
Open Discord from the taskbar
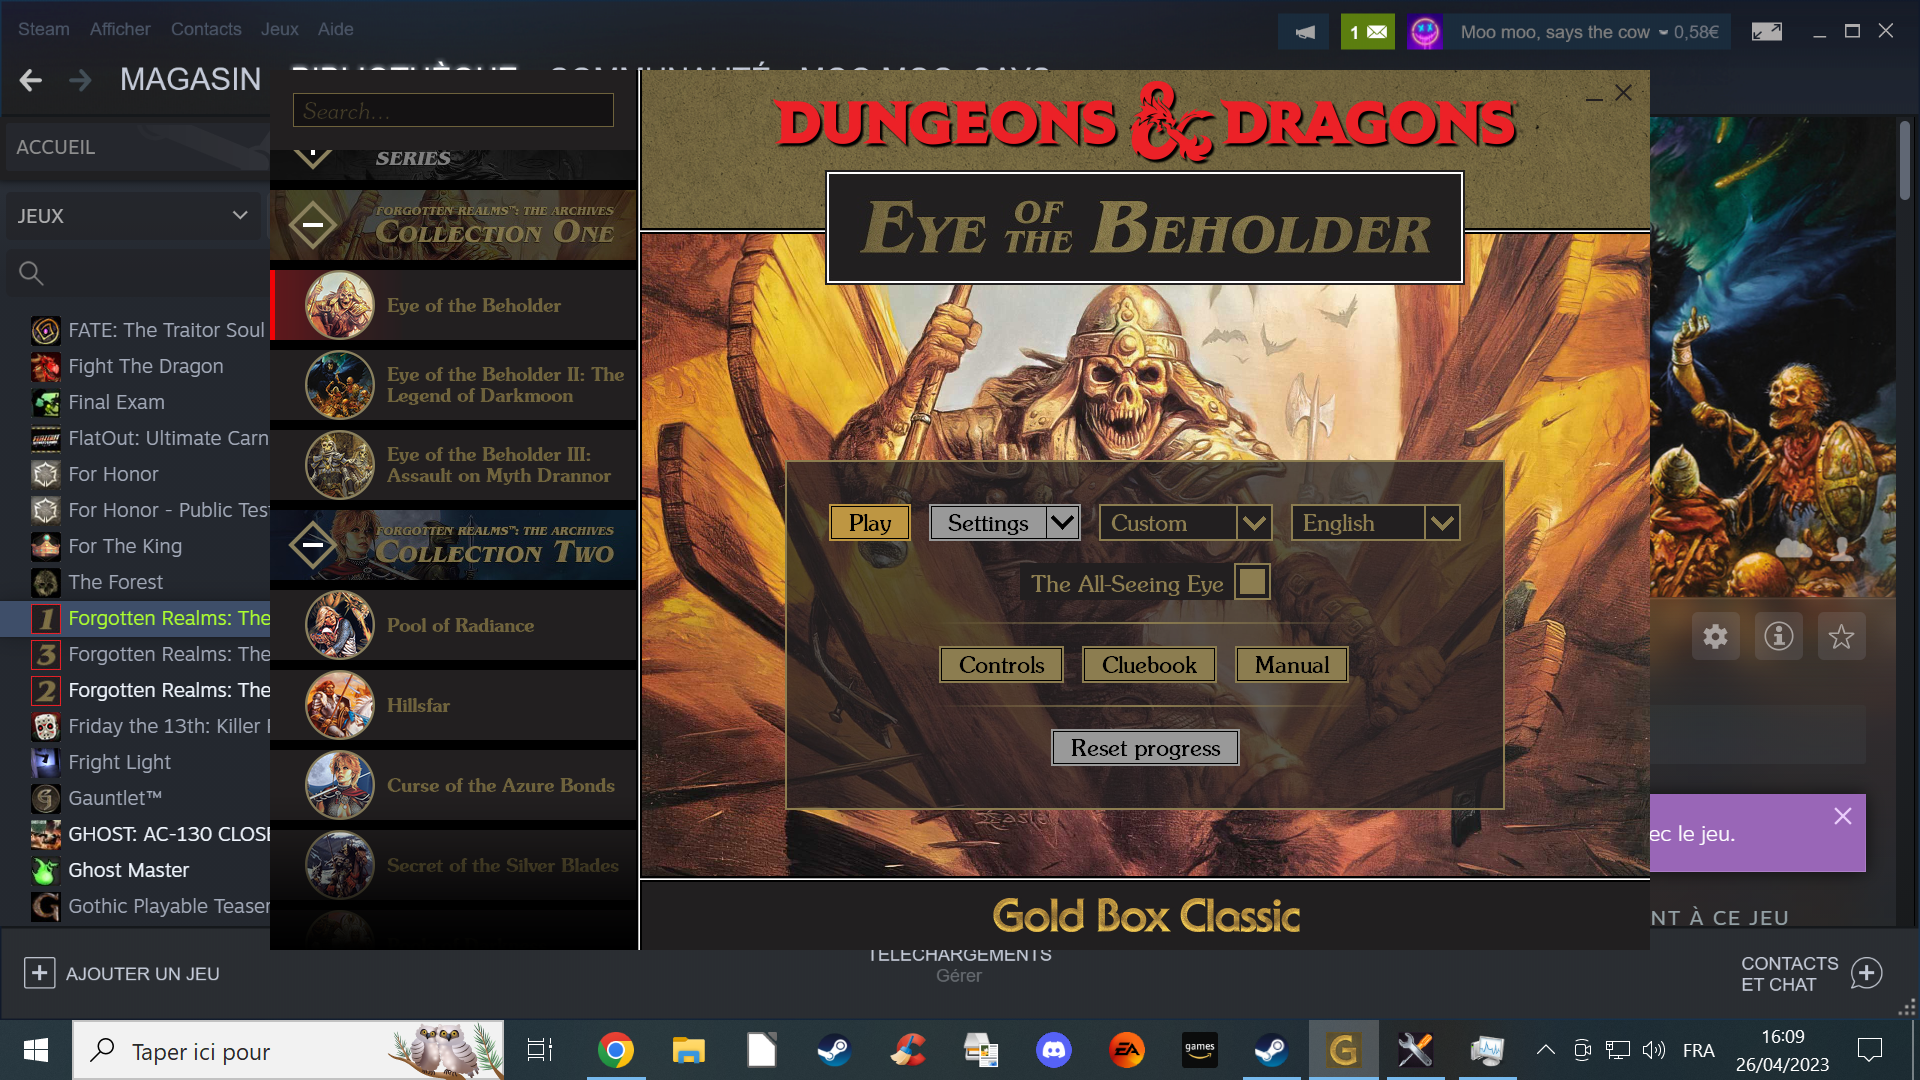point(1053,1050)
